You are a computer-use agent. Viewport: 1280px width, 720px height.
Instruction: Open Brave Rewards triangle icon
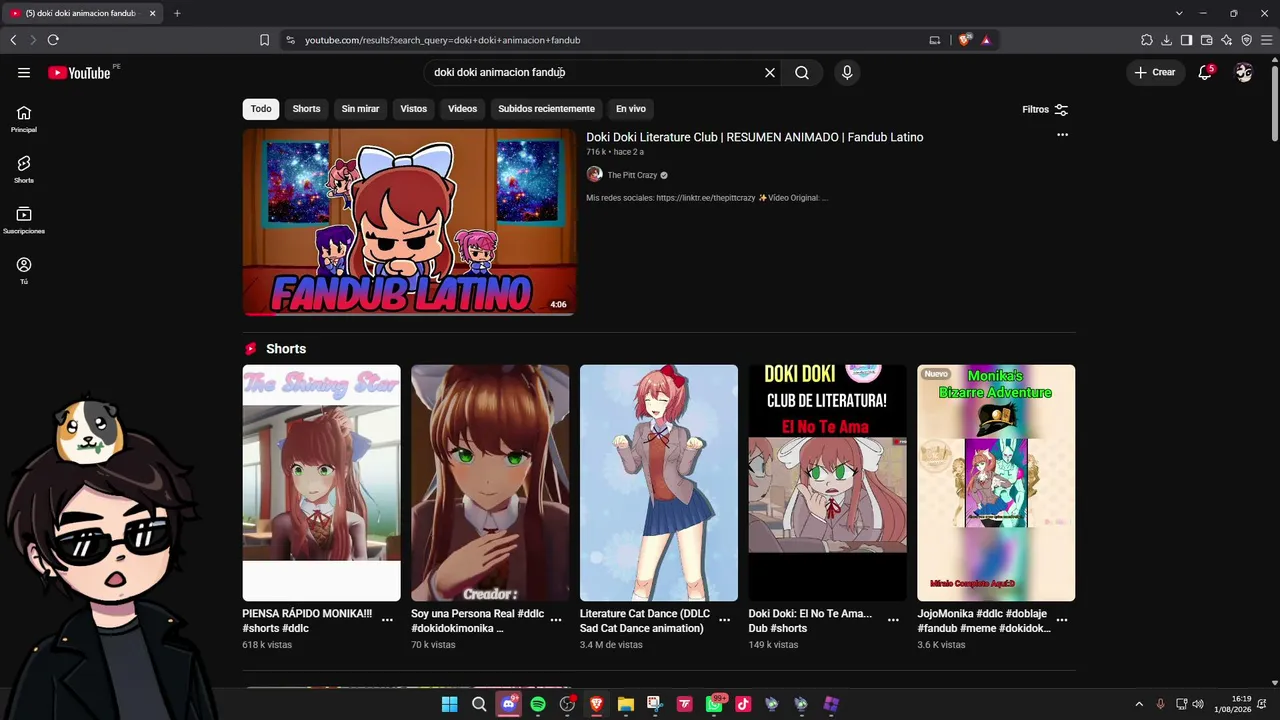point(986,40)
